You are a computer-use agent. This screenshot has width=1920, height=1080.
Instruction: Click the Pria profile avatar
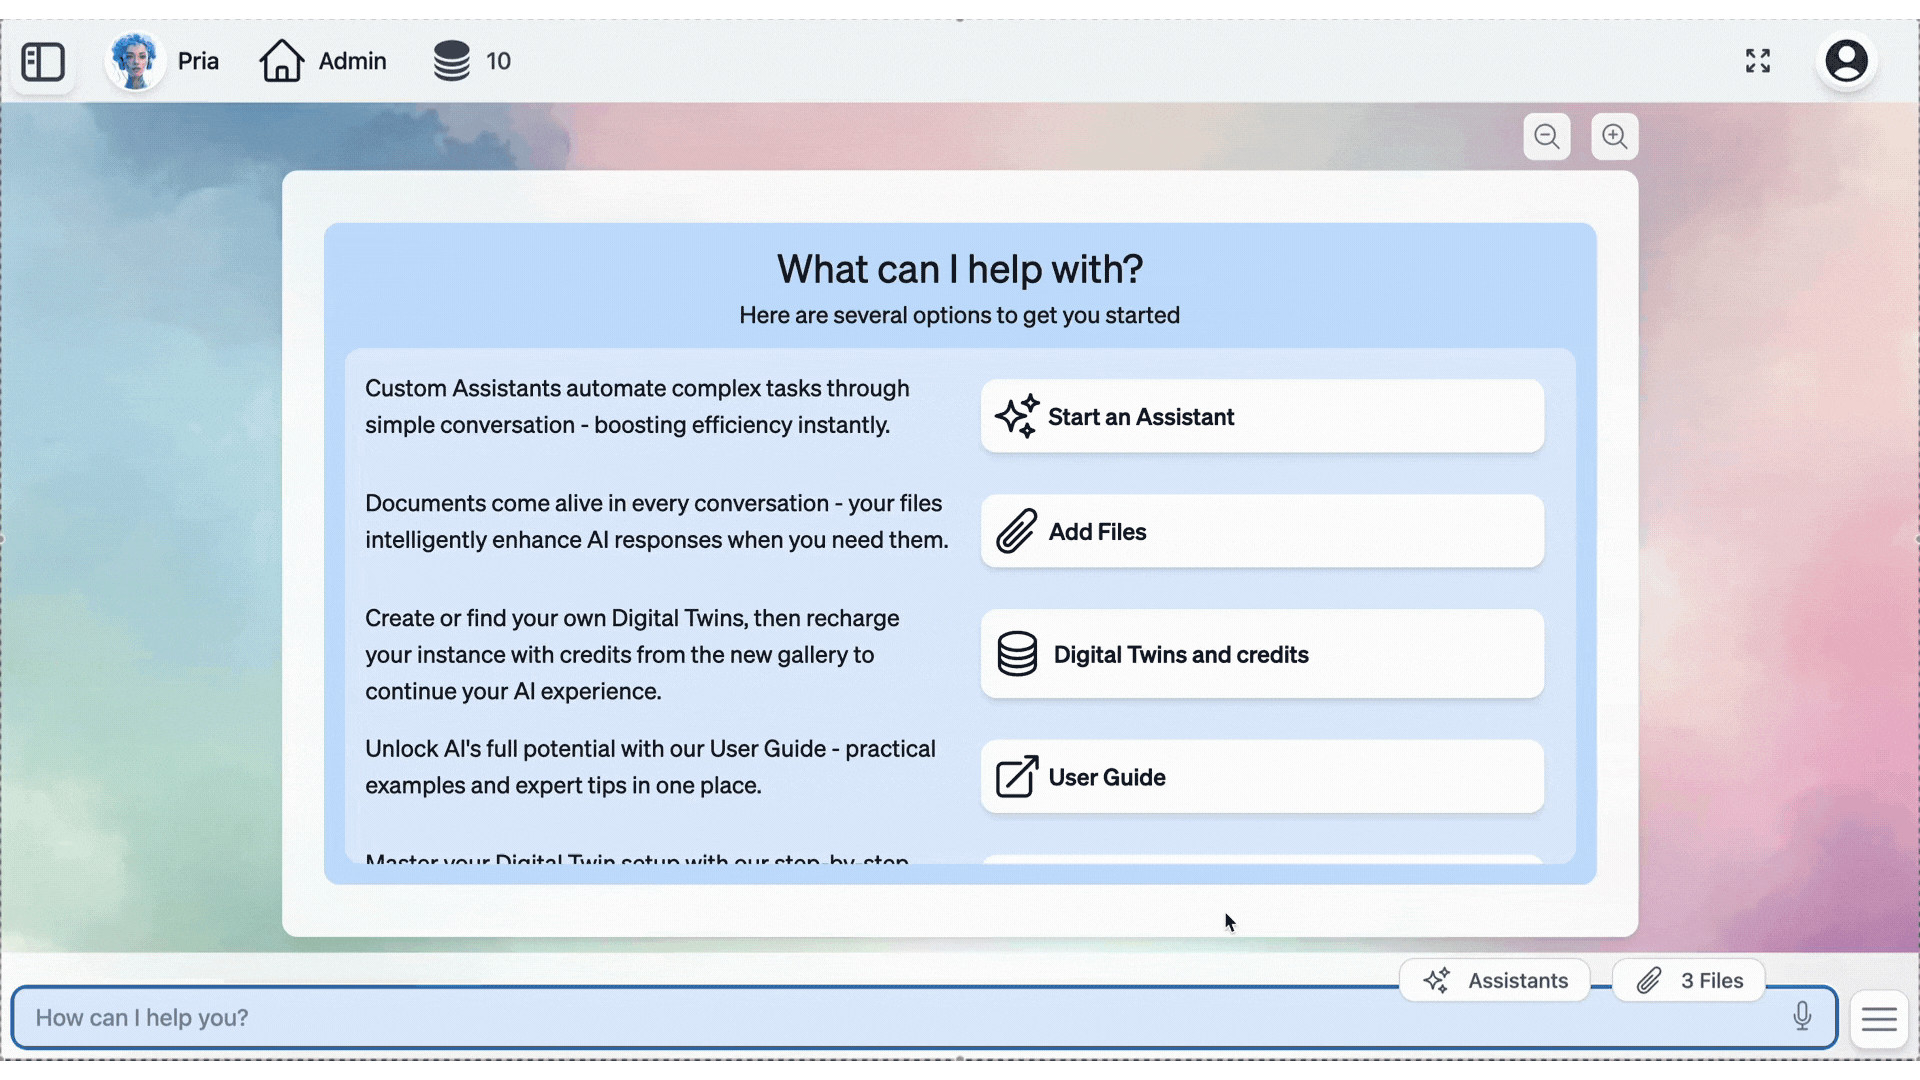tap(134, 60)
